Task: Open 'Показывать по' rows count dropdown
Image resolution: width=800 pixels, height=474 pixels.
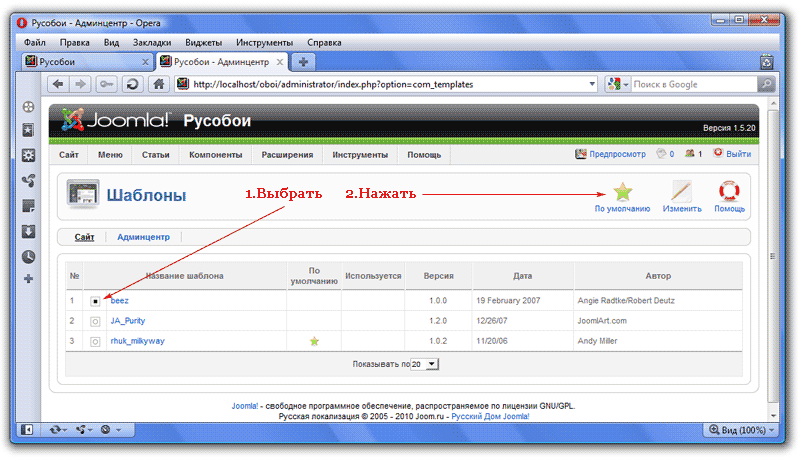Action: tap(425, 365)
